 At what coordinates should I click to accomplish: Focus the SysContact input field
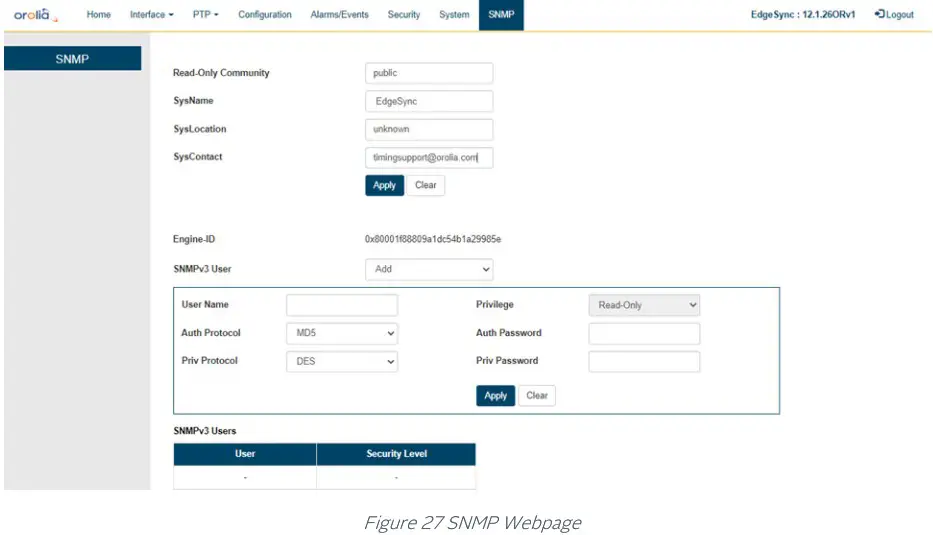click(x=429, y=158)
